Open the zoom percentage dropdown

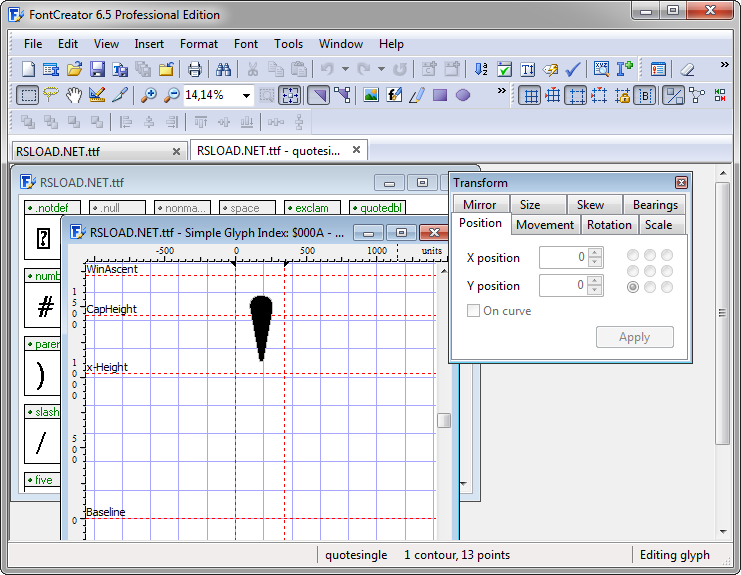tap(246, 95)
